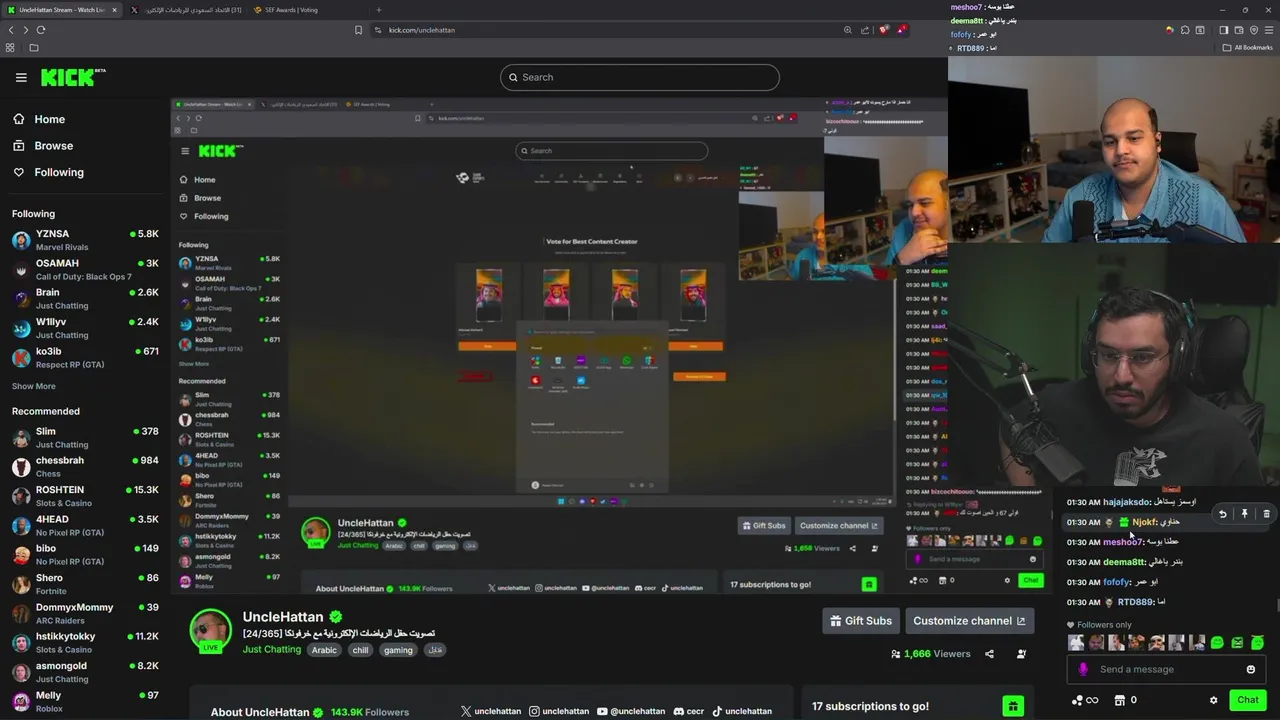The image size is (1280, 720).
Task: Click username meshoo7 in chat
Action: click(x=1122, y=542)
